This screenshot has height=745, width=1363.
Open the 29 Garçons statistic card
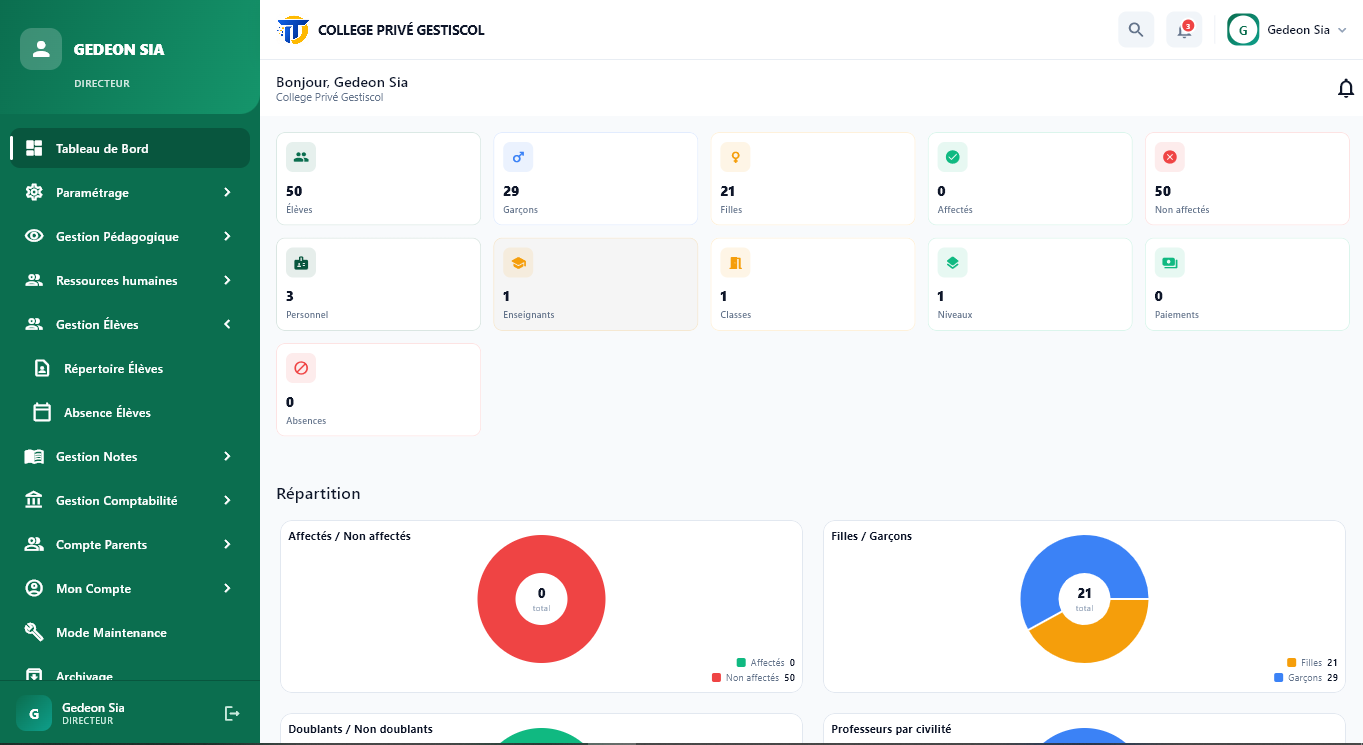(x=595, y=179)
